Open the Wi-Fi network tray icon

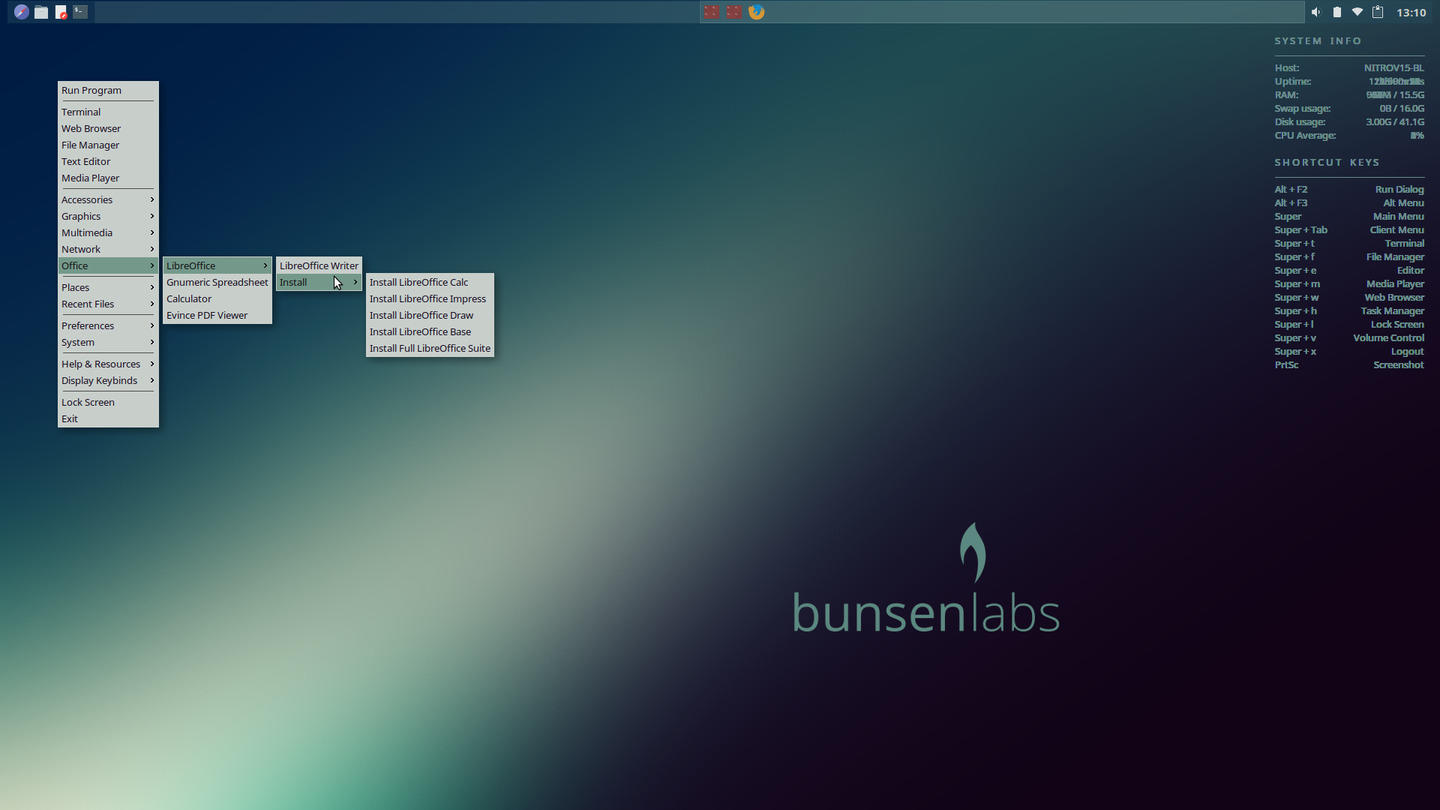tap(1357, 12)
